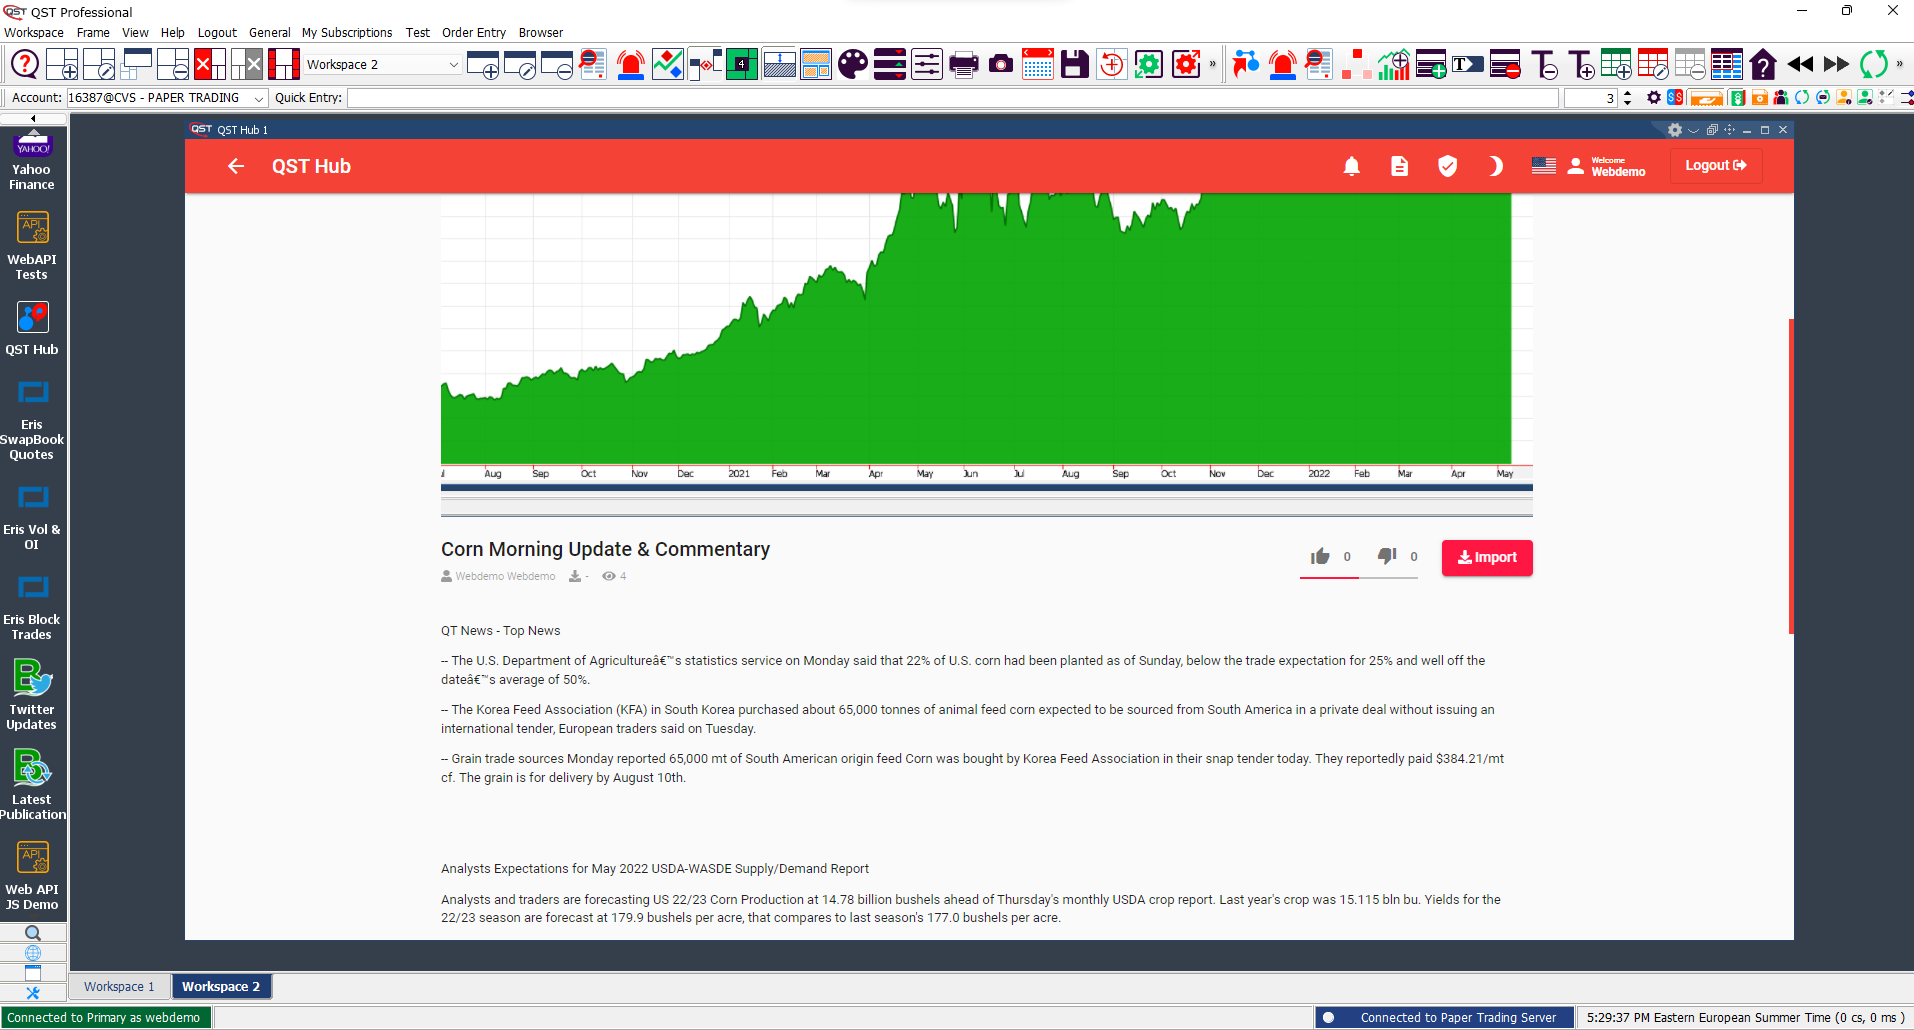Take snapshot with camera icon
1914x1030 pixels.
[x=1000, y=65]
